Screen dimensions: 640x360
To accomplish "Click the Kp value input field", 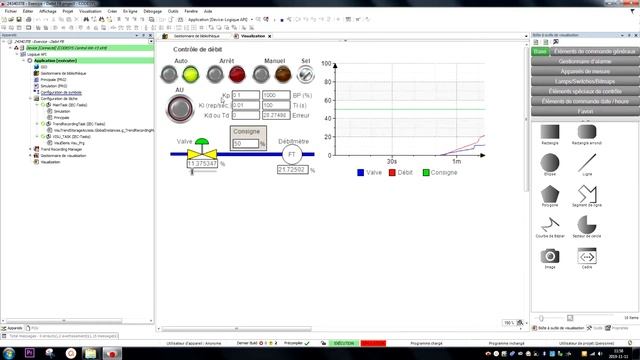I will 246,95.
